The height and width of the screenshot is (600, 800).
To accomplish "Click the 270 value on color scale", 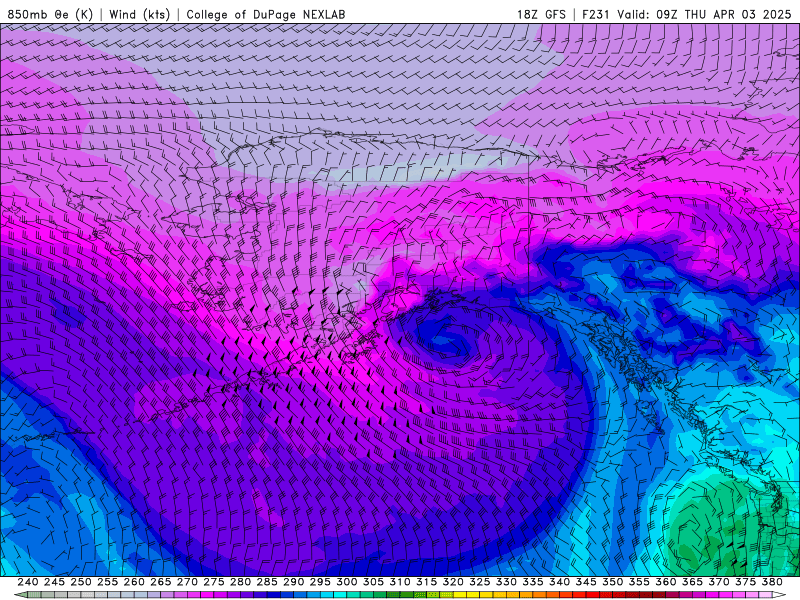I will coord(187,582).
